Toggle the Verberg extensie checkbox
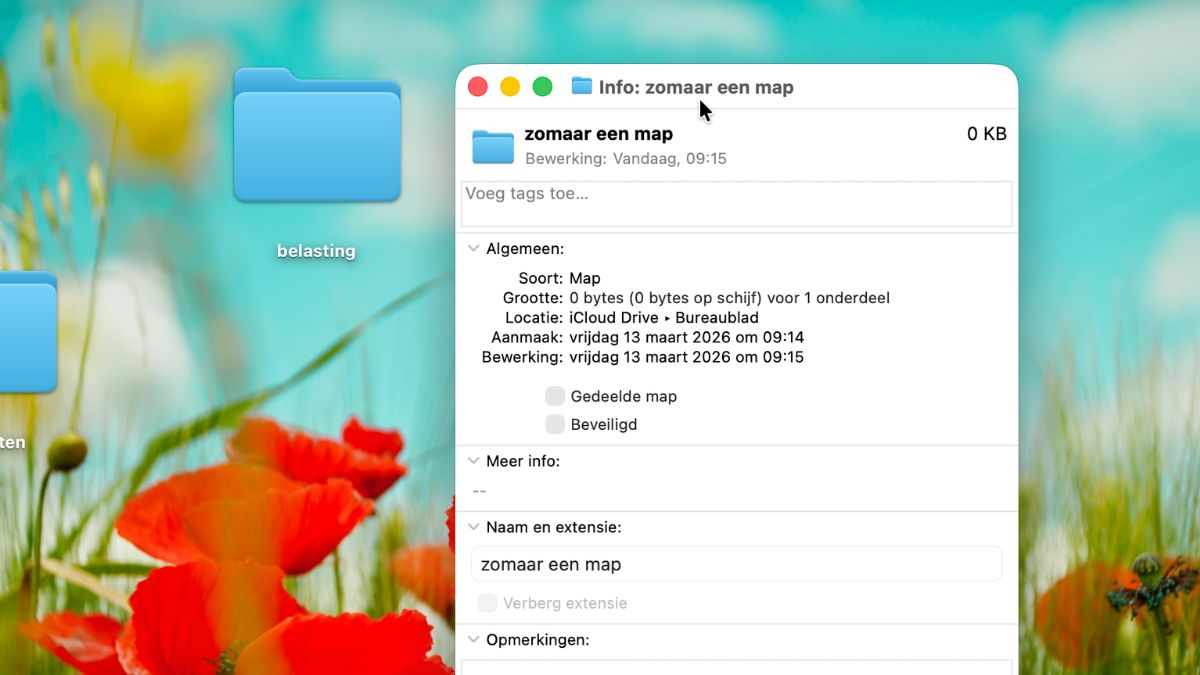 click(x=487, y=603)
